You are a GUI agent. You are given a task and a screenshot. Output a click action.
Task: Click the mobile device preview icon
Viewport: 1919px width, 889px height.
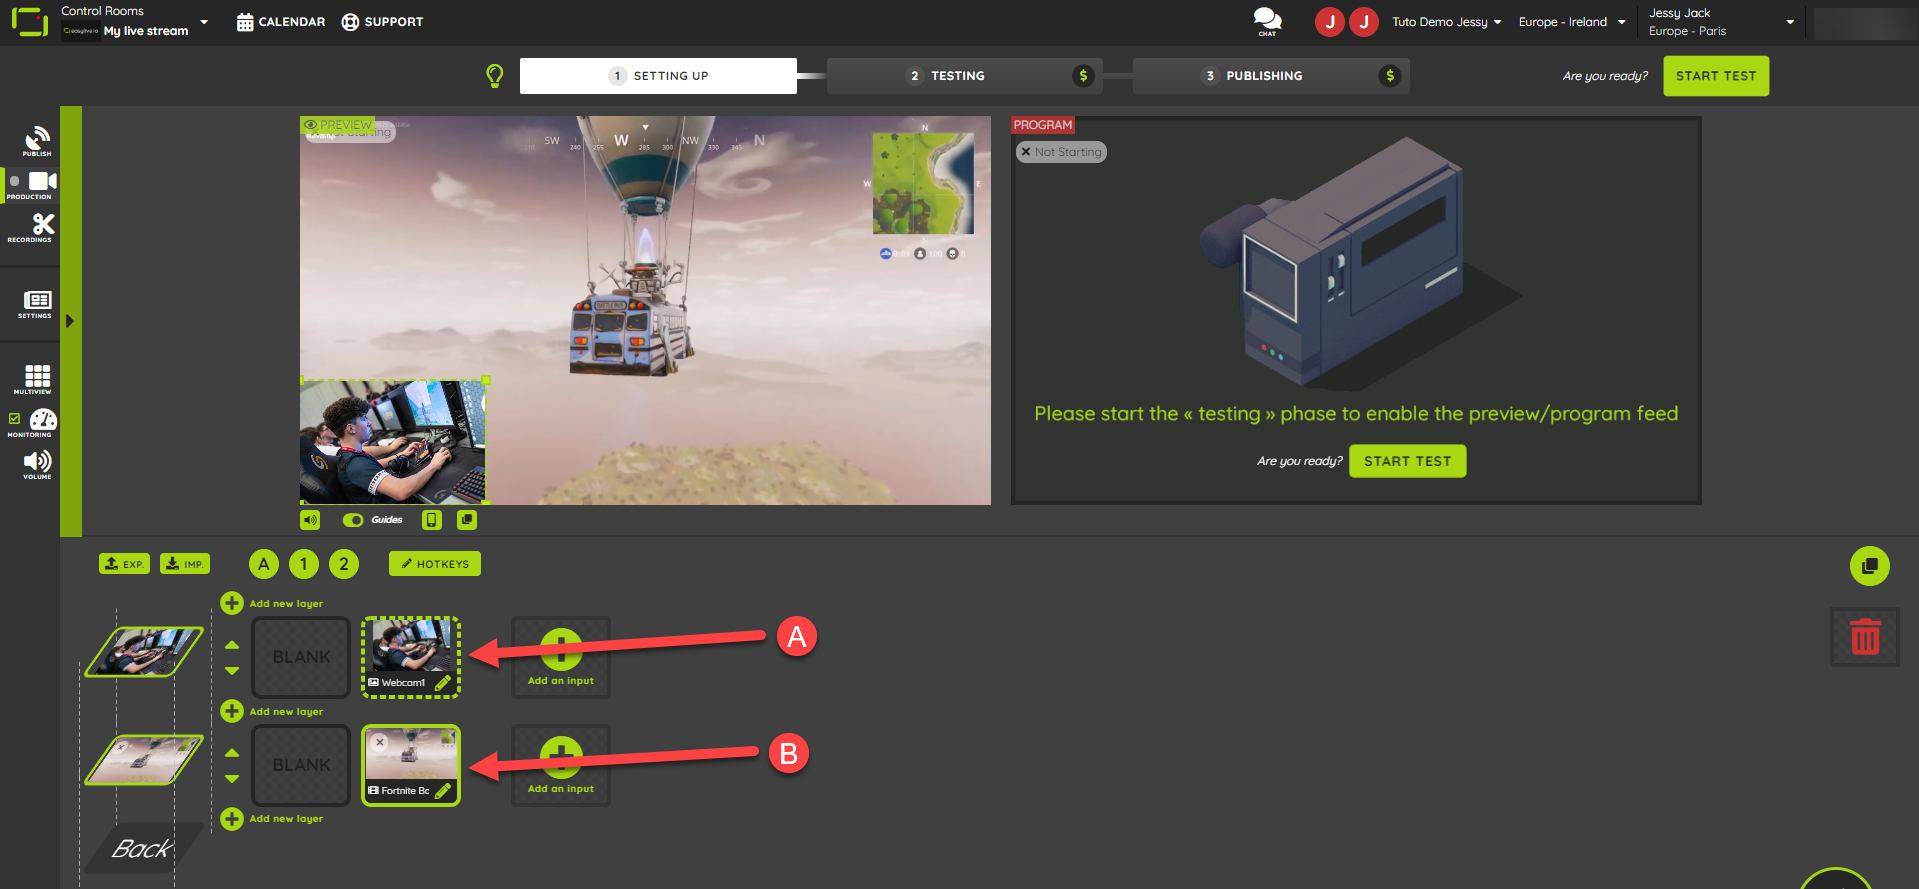(432, 520)
